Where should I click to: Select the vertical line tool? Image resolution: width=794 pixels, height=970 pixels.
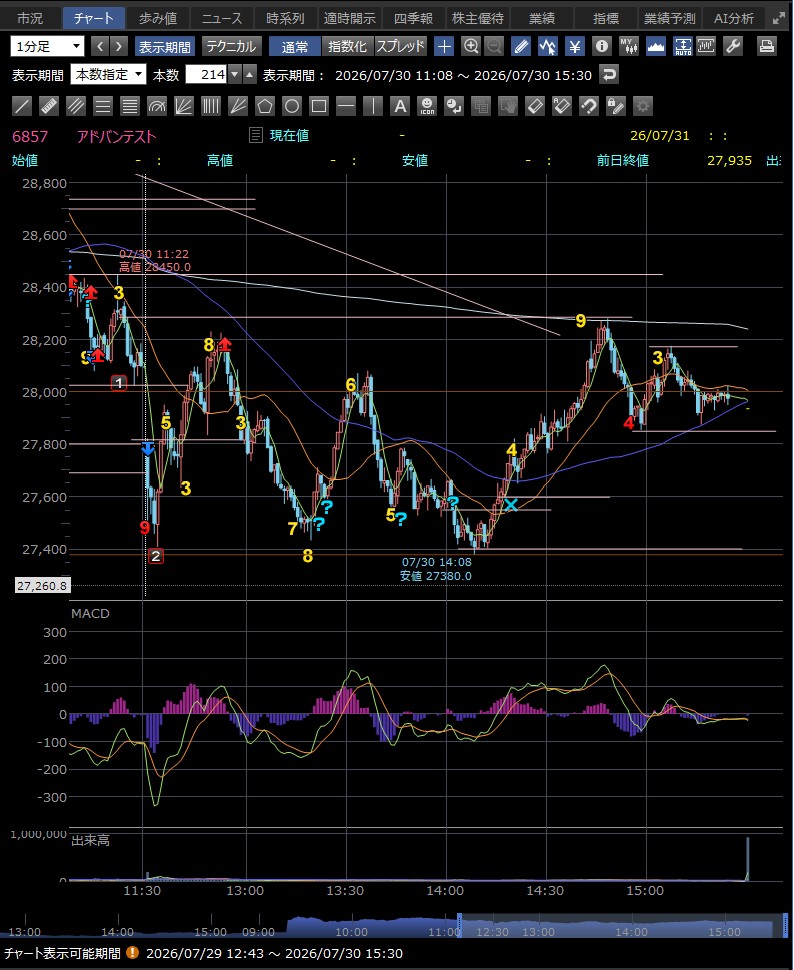(373, 106)
